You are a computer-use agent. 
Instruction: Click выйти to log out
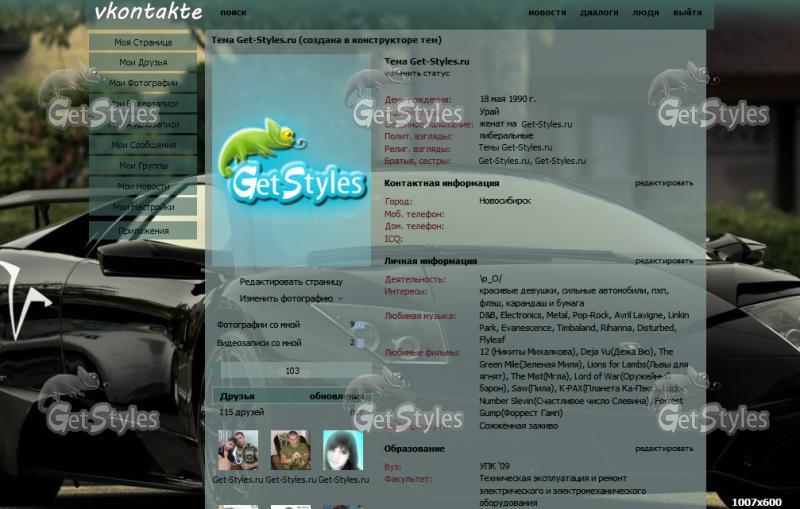687,13
